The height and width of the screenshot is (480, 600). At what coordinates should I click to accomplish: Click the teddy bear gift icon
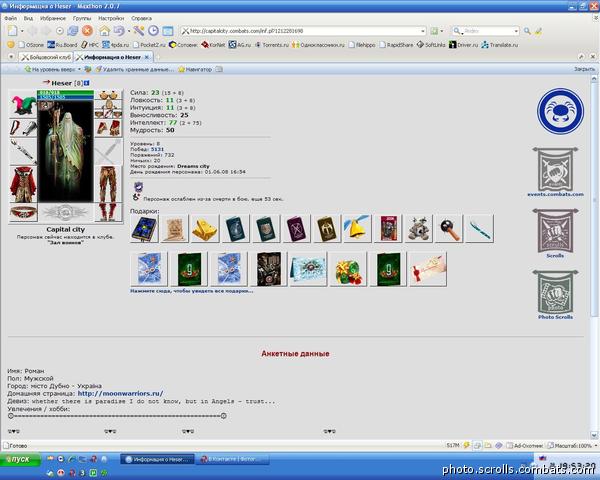pyautogui.click(x=418, y=229)
